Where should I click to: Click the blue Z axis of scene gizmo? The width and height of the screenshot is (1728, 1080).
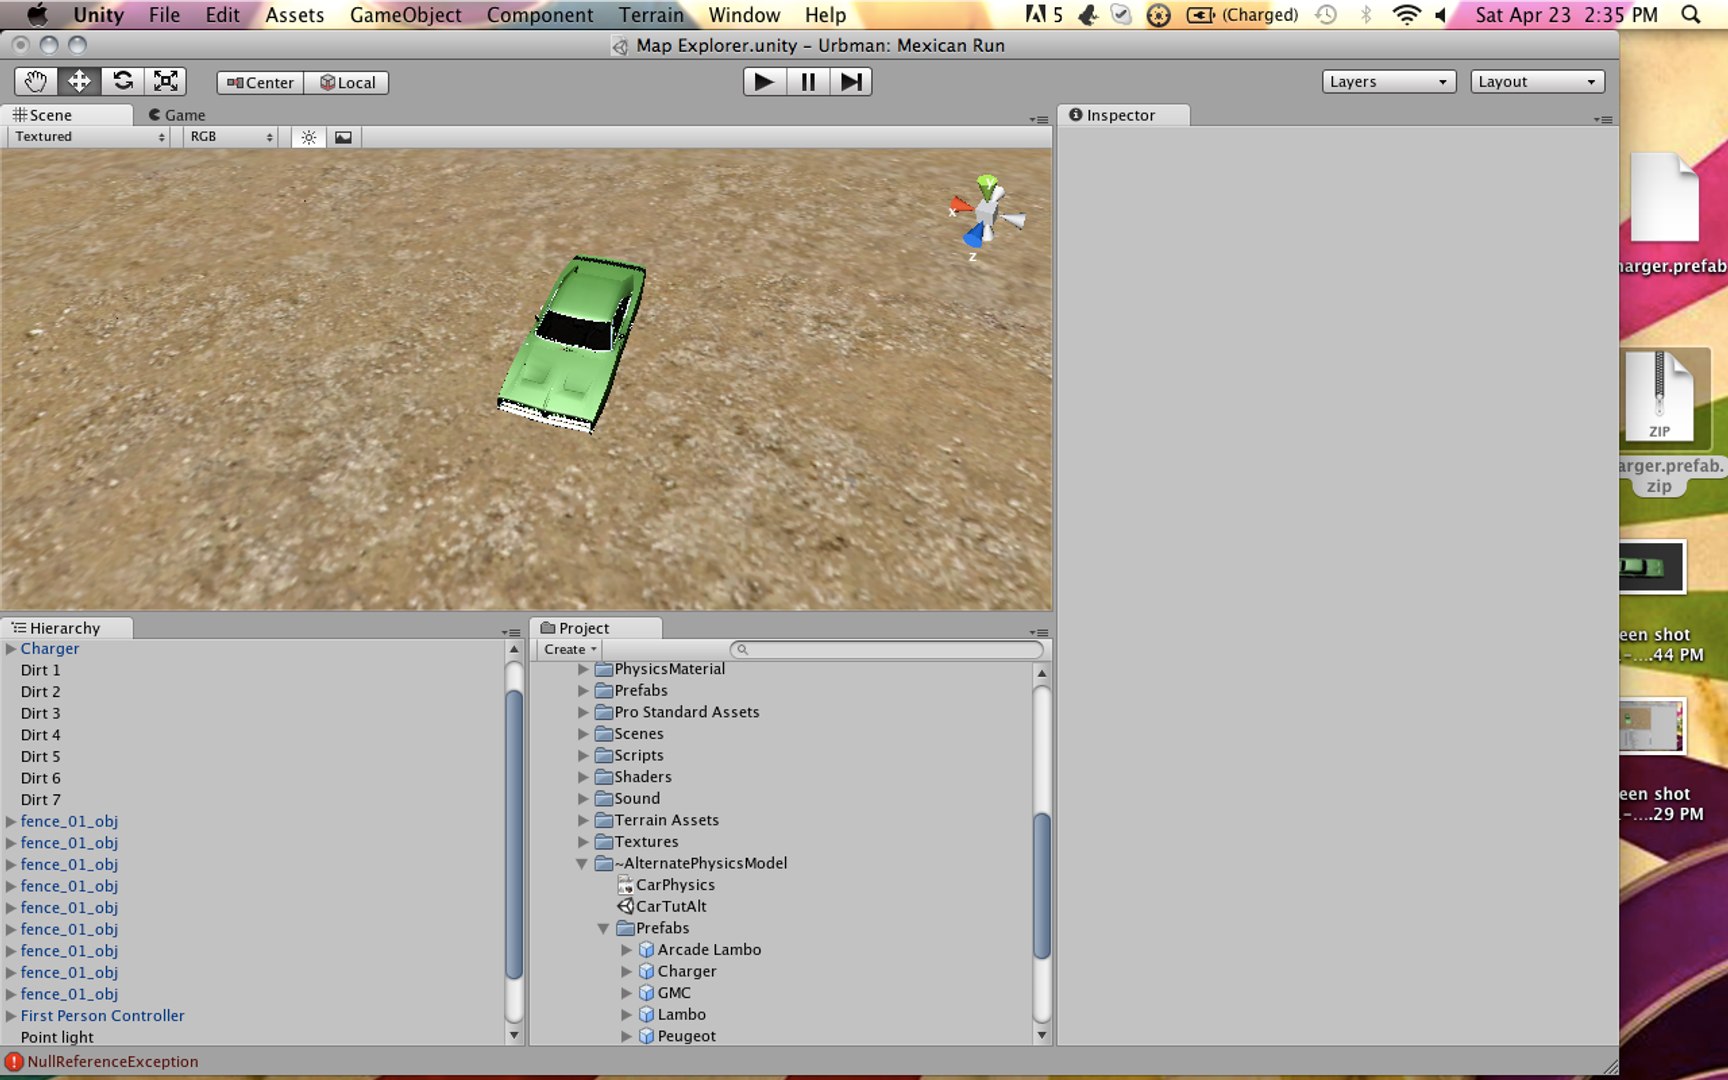973,237
